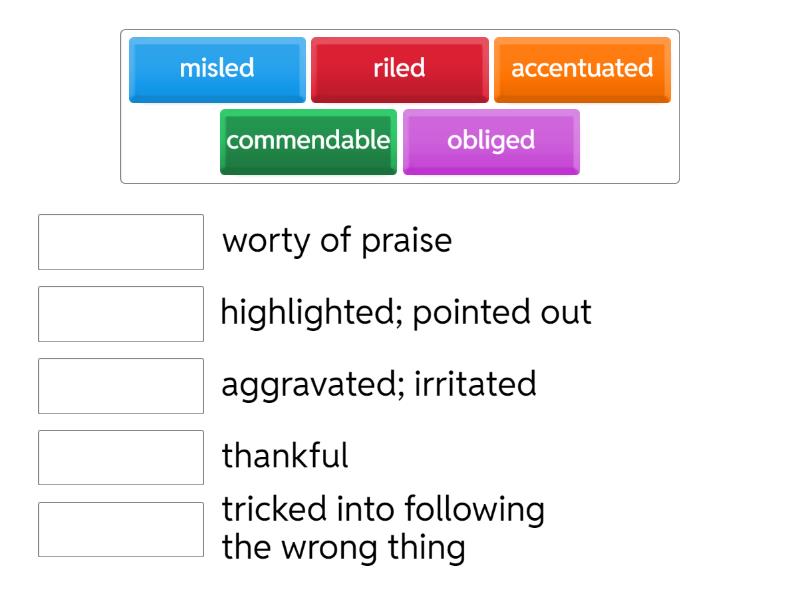The image size is (800, 600).
Task: Click the answer box for 'tricked into following'
Action: coord(120,527)
